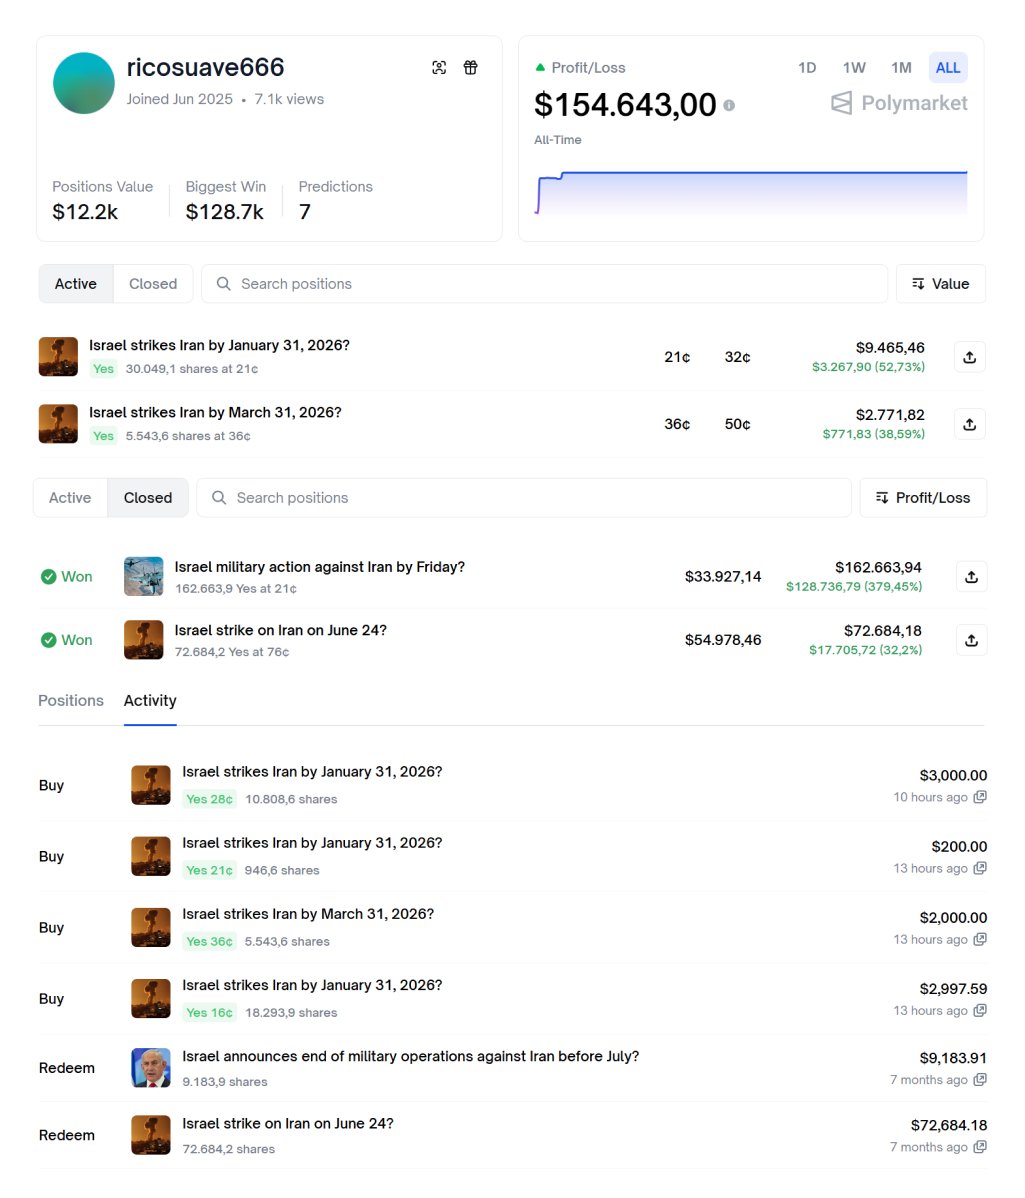Open transaction link for the $3,000.00 buy
This screenshot has height=1198, width=1025.
pyautogui.click(x=981, y=797)
